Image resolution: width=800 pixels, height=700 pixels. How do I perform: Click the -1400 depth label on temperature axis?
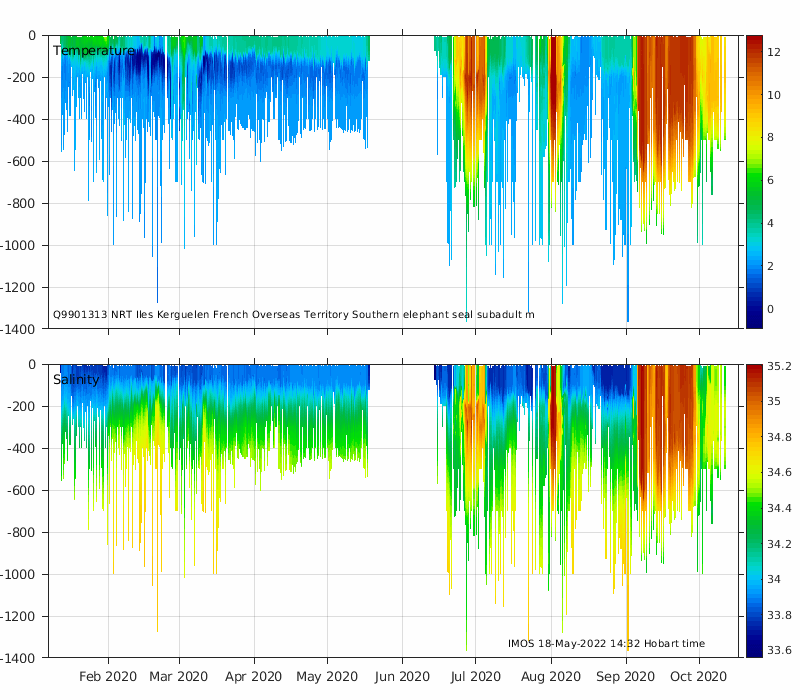pos(18,330)
